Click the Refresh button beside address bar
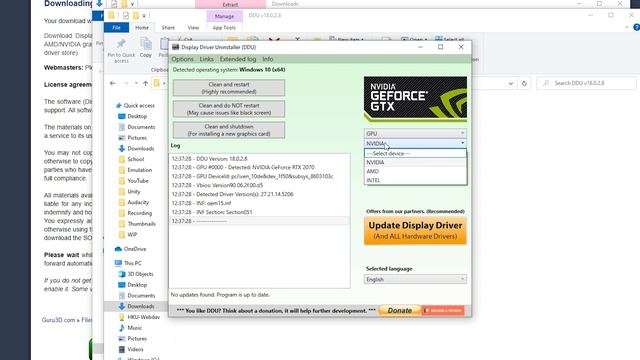 pyautogui.click(x=524, y=83)
